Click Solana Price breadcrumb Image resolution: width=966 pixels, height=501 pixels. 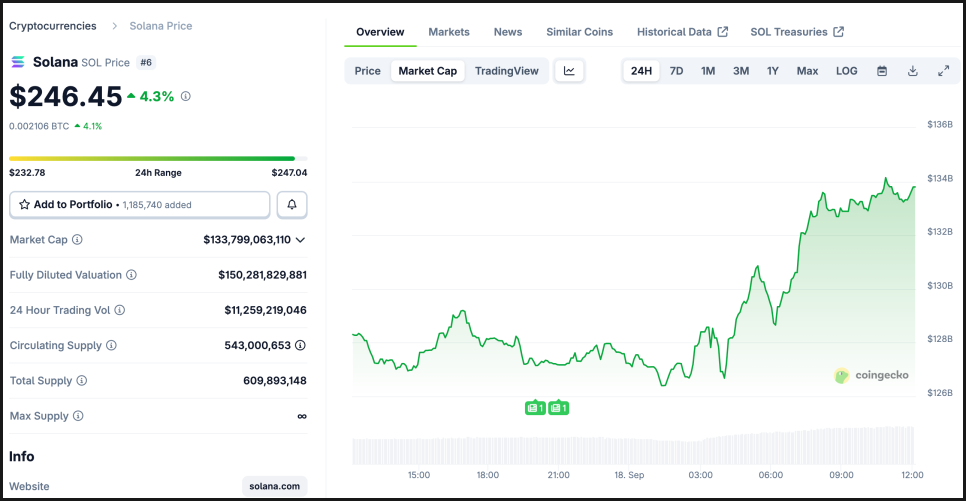click(161, 26)
